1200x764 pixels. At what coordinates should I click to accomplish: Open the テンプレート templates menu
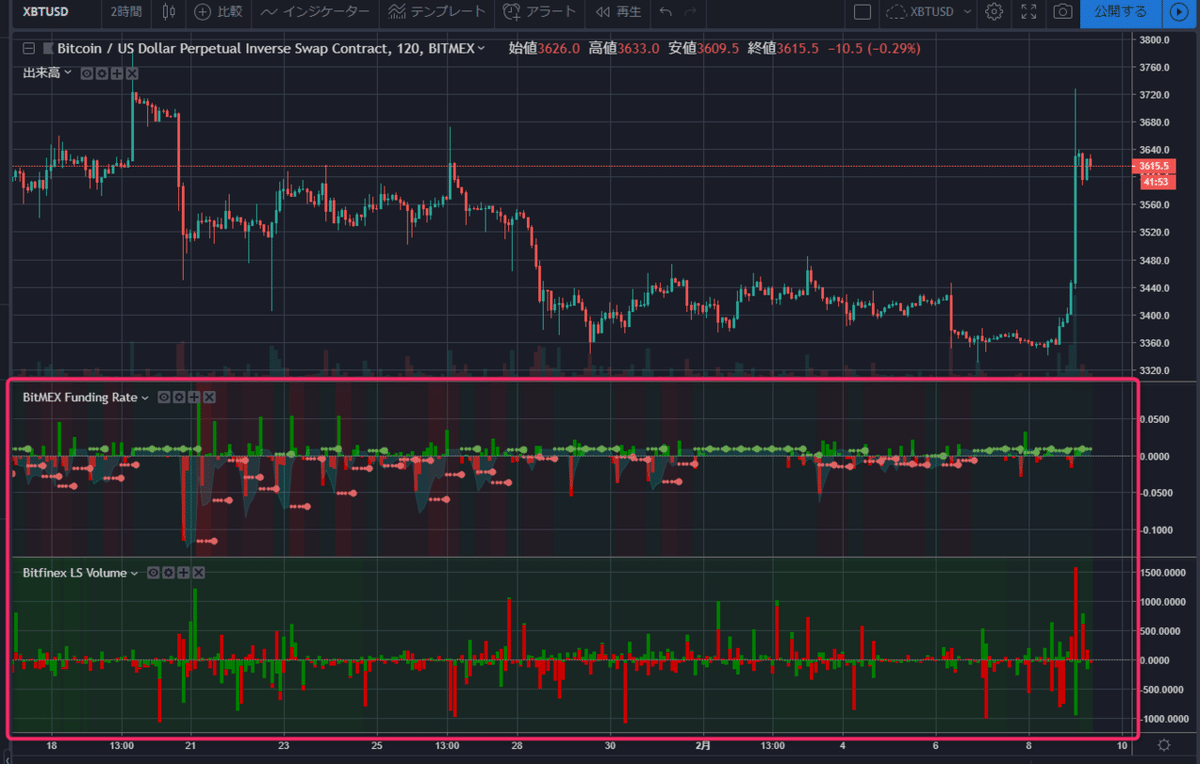[436, 12]
